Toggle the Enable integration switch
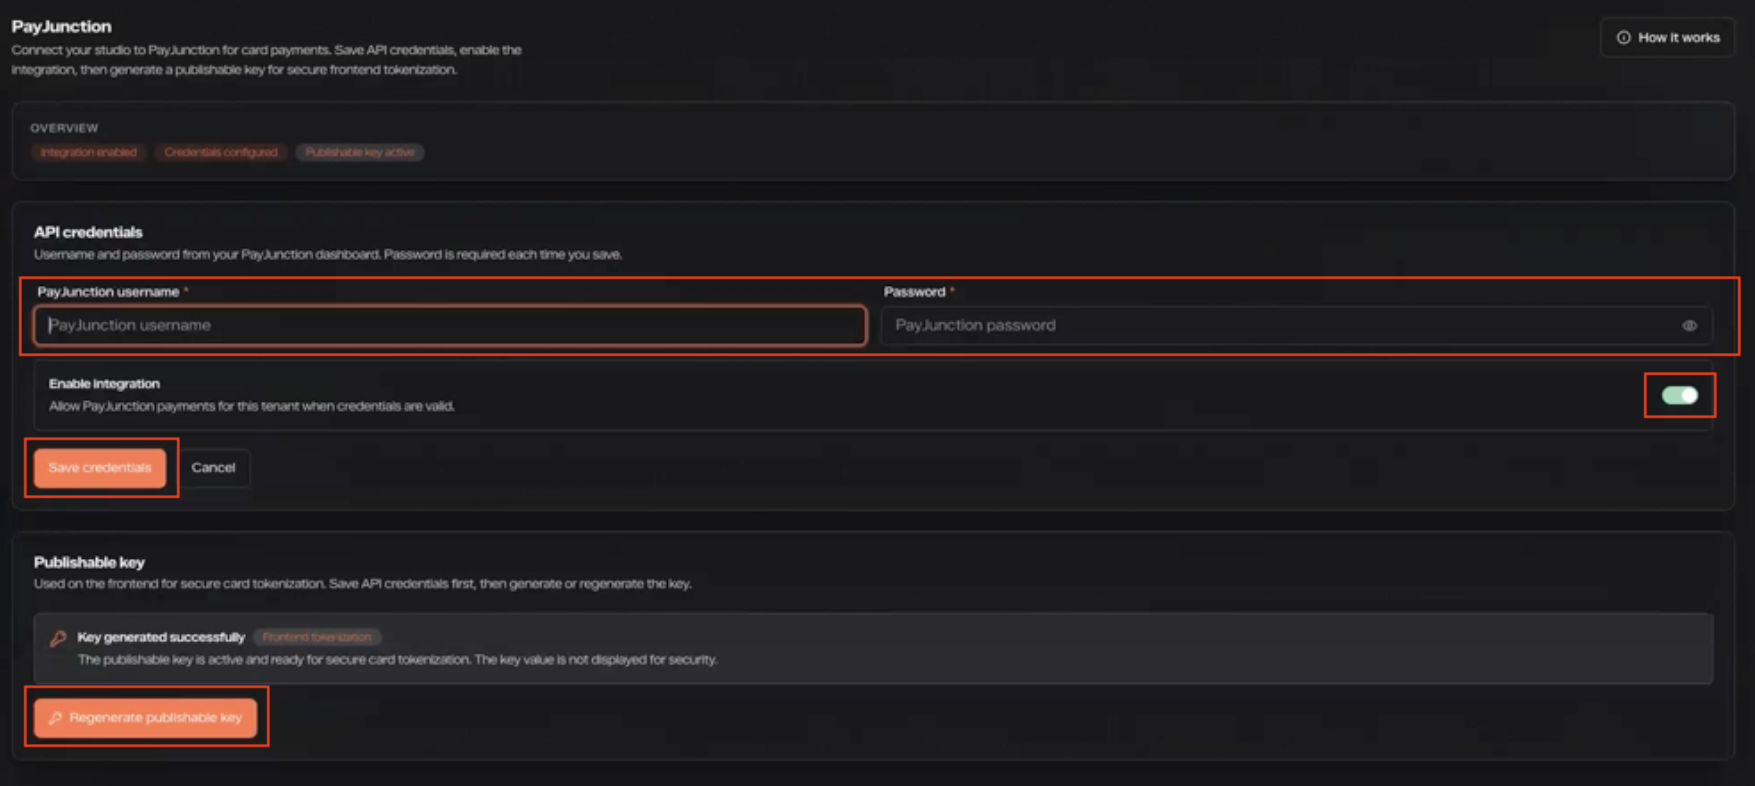The width and height of the screenshot is (1755, 786). pos(1679,395)
